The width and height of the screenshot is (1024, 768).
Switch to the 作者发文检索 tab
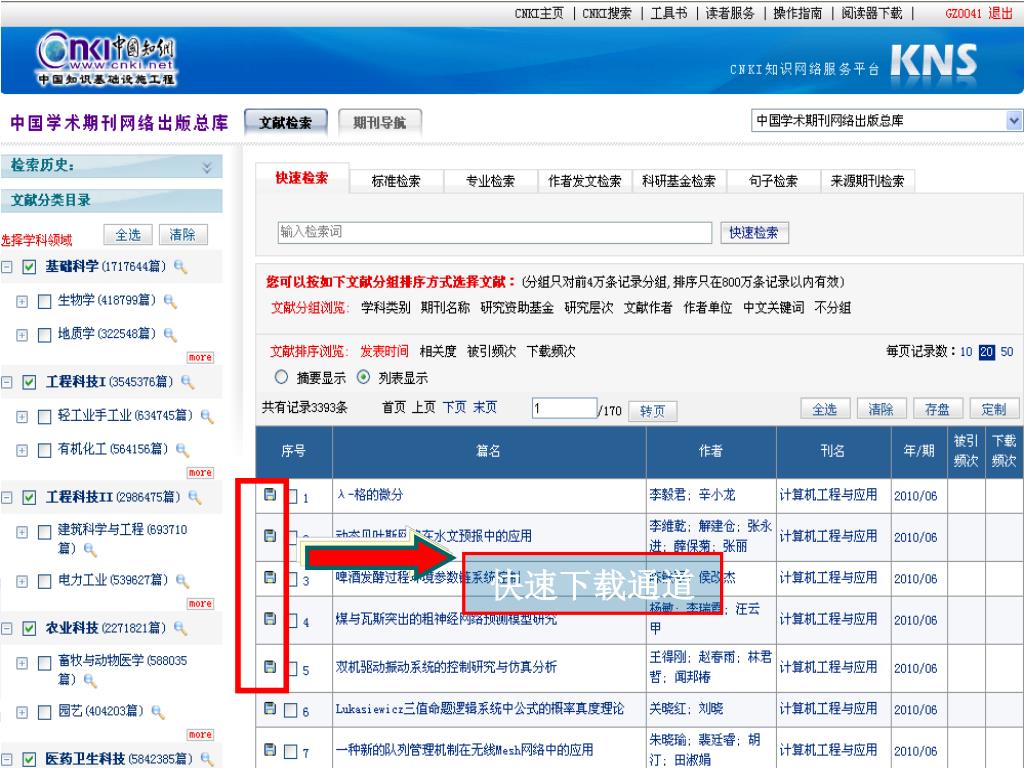[584, 181]
